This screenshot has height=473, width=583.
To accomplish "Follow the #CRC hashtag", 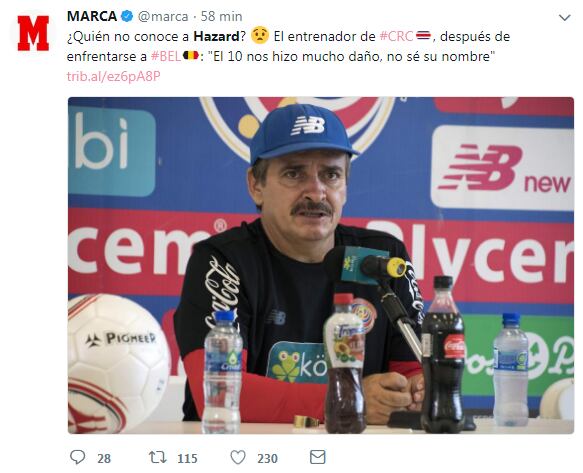I will (x=396, y=36).
